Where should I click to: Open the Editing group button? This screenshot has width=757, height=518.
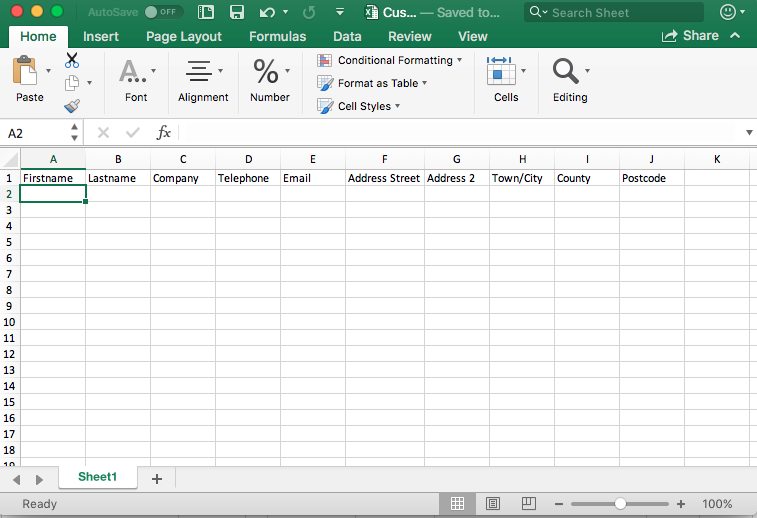570,80
